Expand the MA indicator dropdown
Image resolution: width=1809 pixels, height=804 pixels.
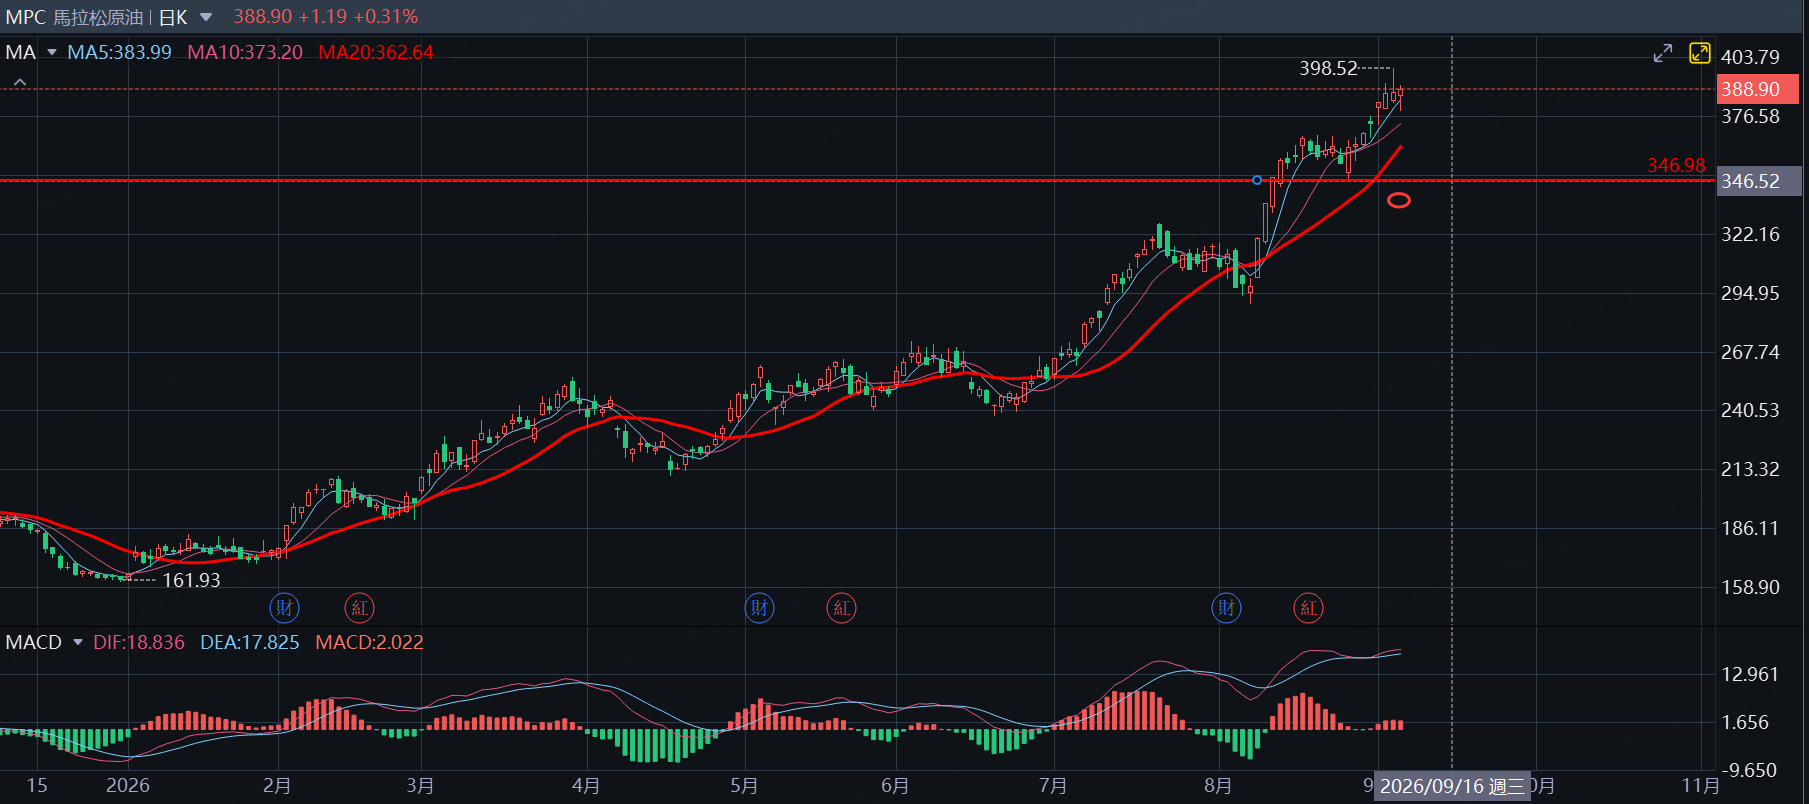[52, 52]
